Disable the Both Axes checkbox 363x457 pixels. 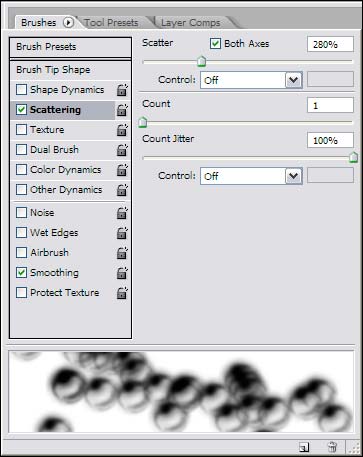[x=215, y=44]
